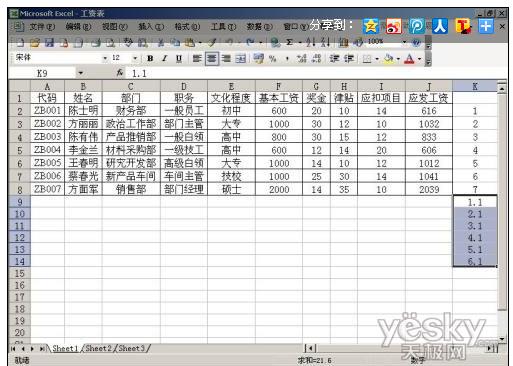Image resolution: width=513 pixels, height=366 pixels.
Task: Click the Percent Style icon
Action: click(273, 59)
